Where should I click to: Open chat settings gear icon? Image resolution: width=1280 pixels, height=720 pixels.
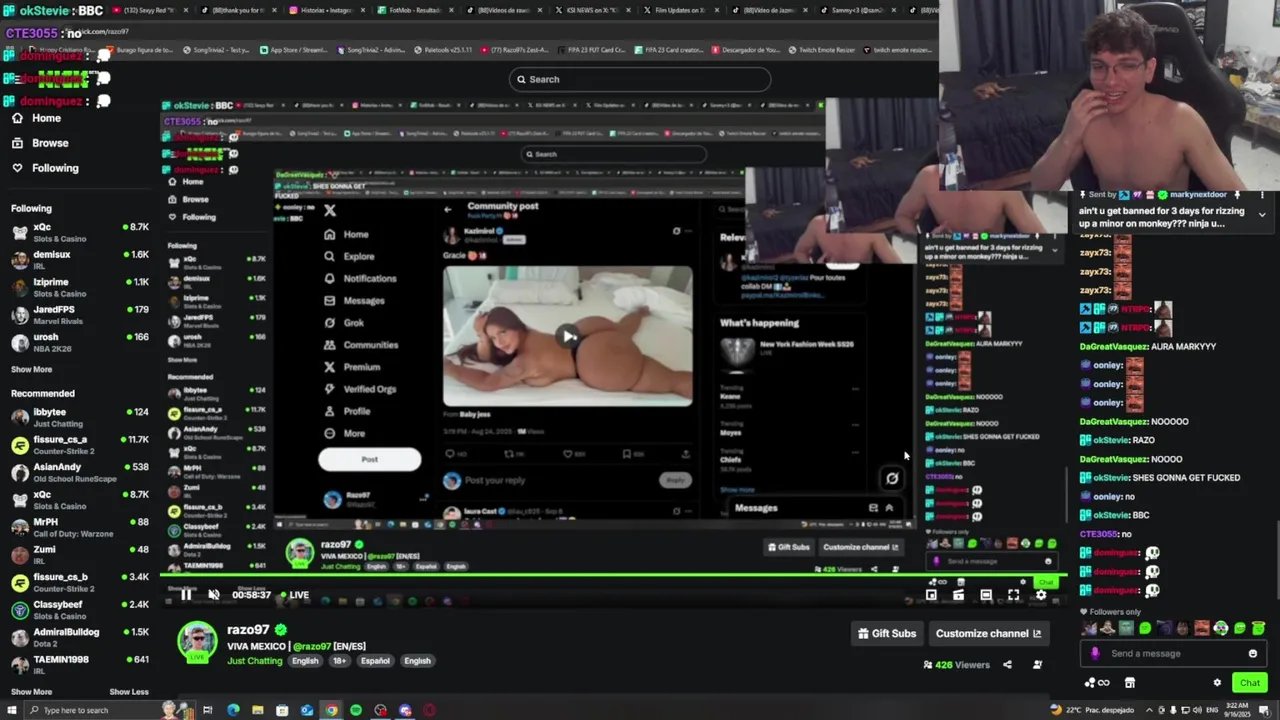click(1217, 683)
